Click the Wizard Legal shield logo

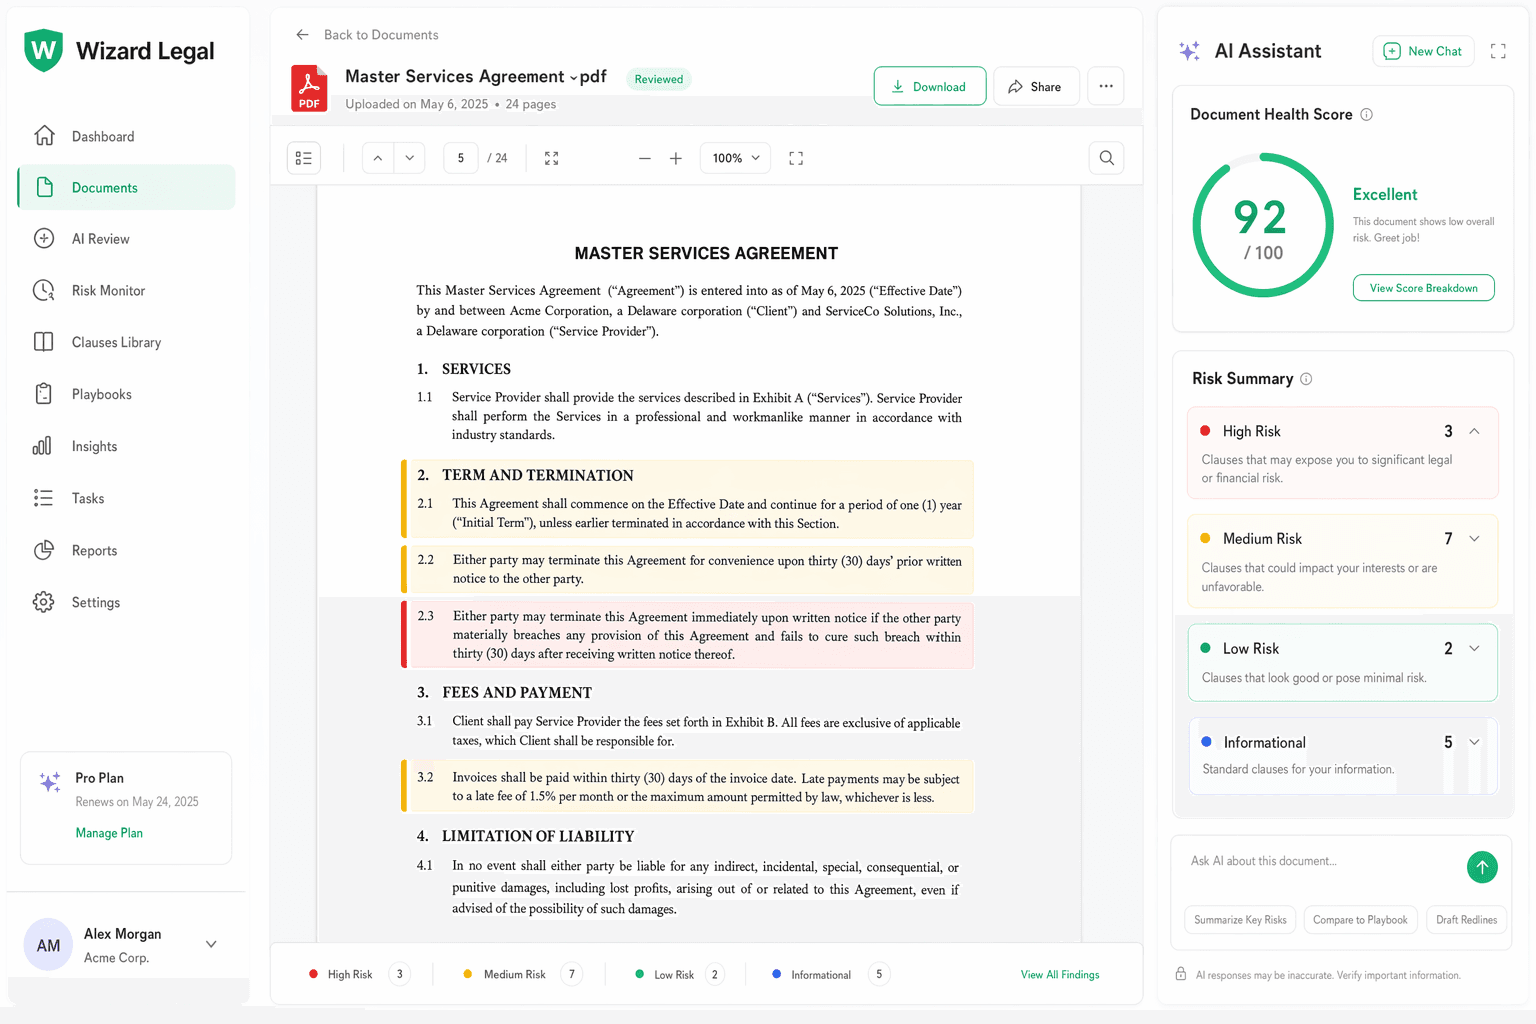point(43,50)
